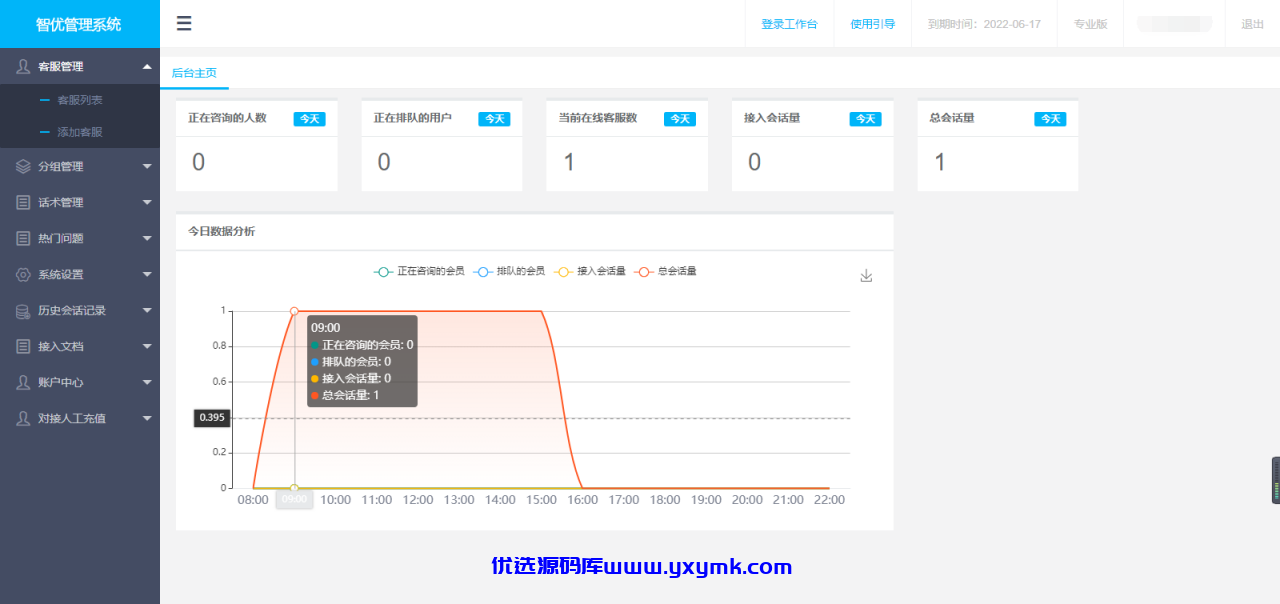Collapse the 客服管理 menu arrow

147,66
